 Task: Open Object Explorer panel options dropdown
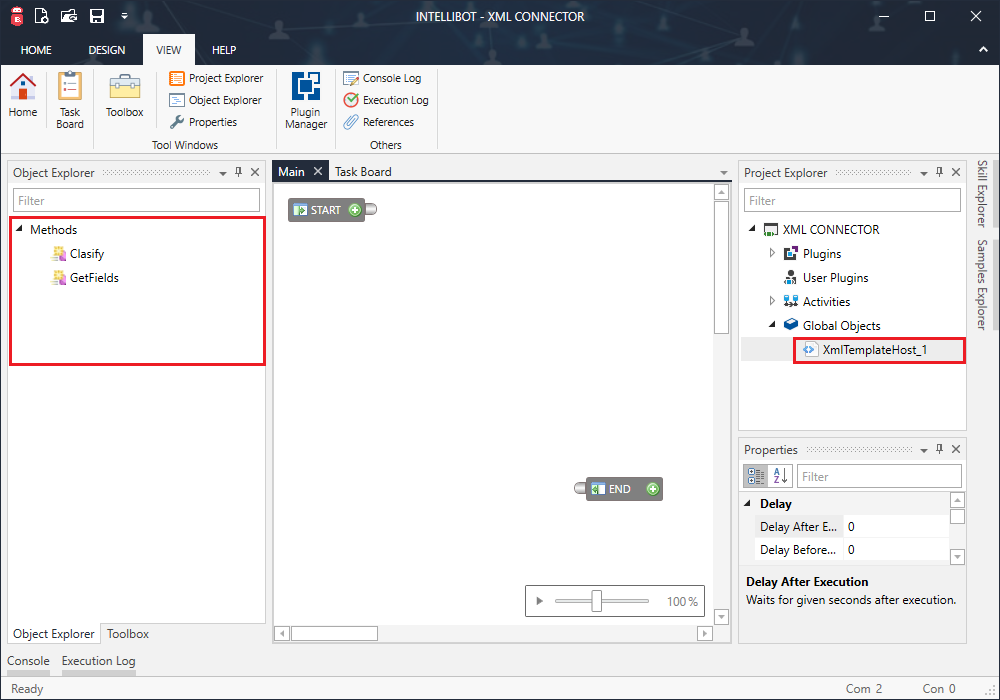[x=223, y=173]
